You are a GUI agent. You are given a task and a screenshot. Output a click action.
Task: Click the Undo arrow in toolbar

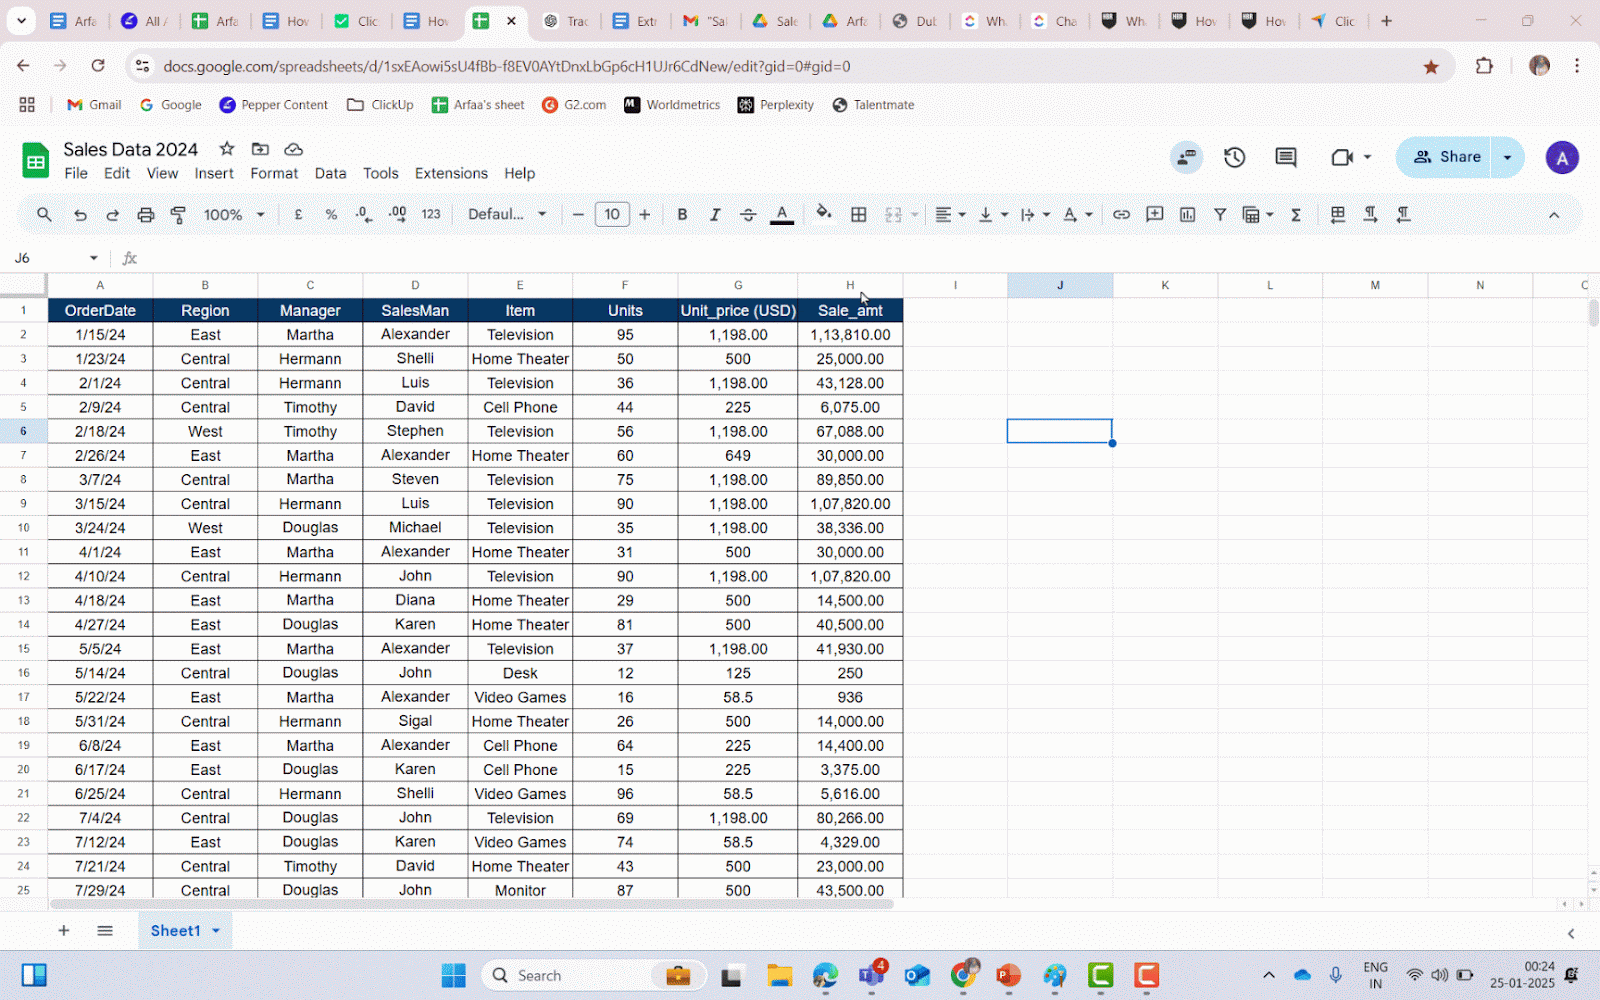[x=80, y=214]
